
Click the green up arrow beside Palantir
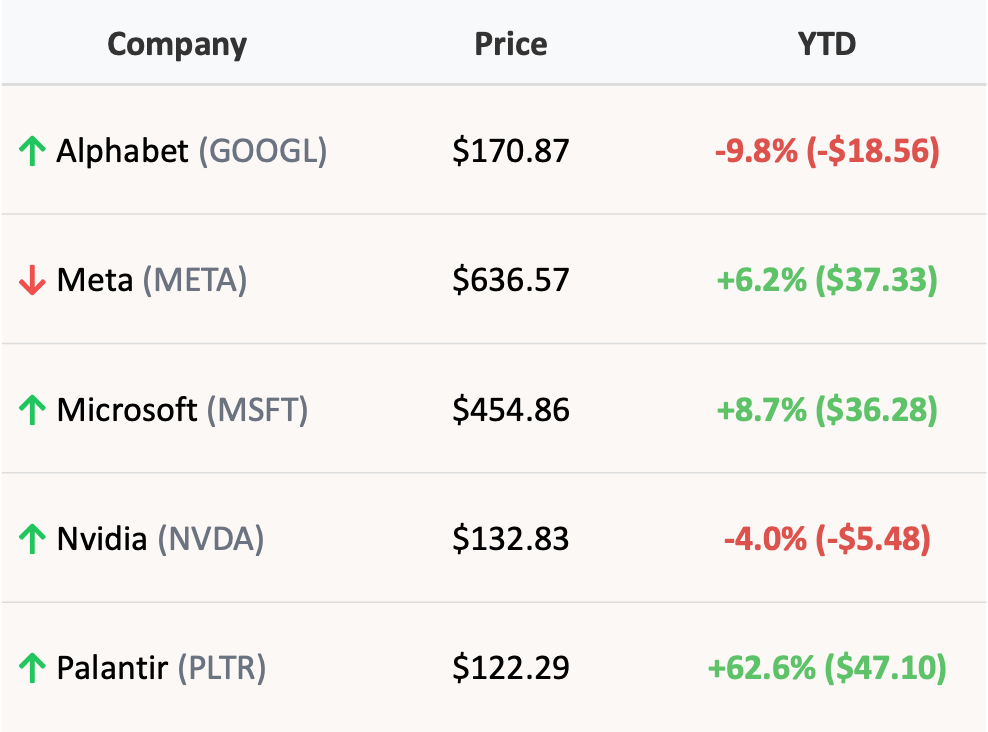[x=32, y=668]
